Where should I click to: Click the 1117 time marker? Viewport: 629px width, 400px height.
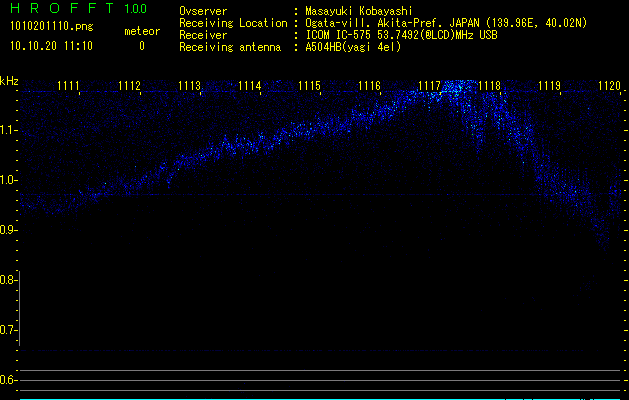(x=429, y=86)
